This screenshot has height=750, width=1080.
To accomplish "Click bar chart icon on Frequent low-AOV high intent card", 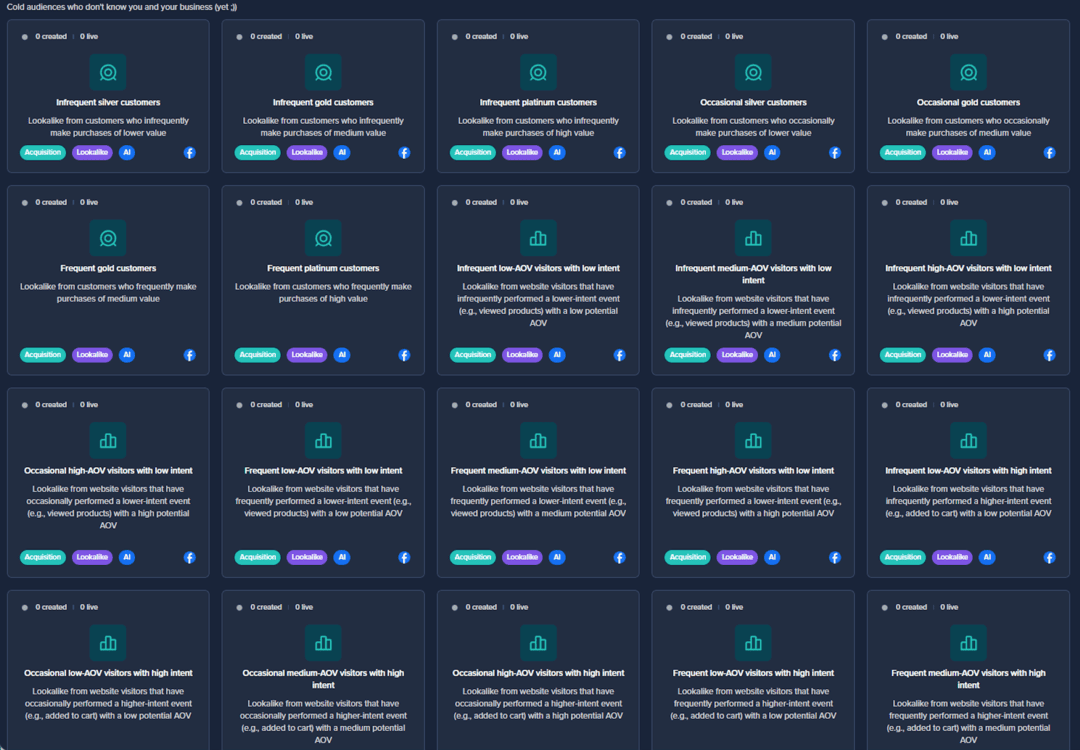I will pos(754,643).
